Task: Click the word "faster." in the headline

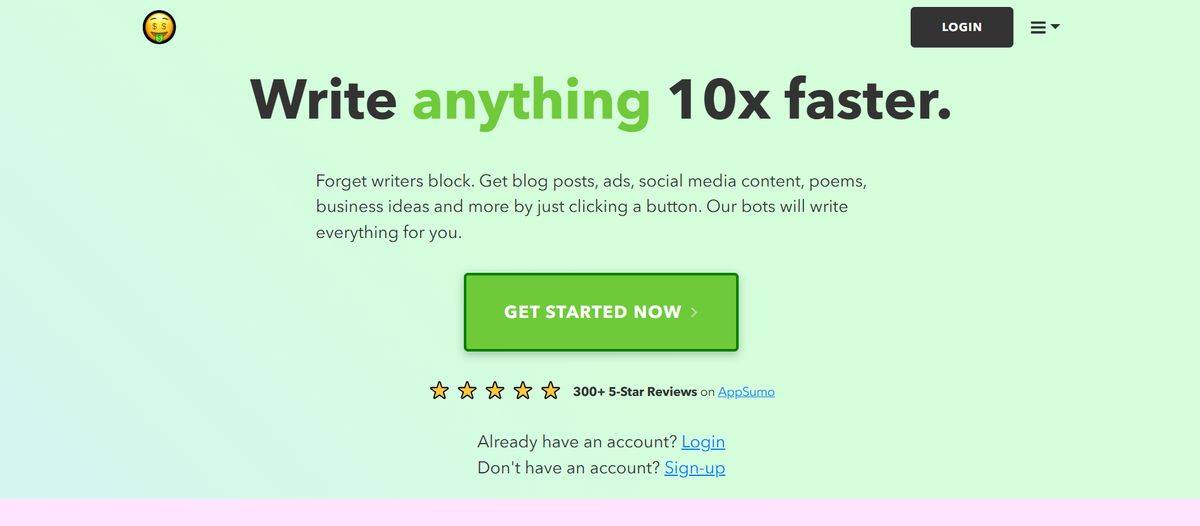Action: pos(867,100)
